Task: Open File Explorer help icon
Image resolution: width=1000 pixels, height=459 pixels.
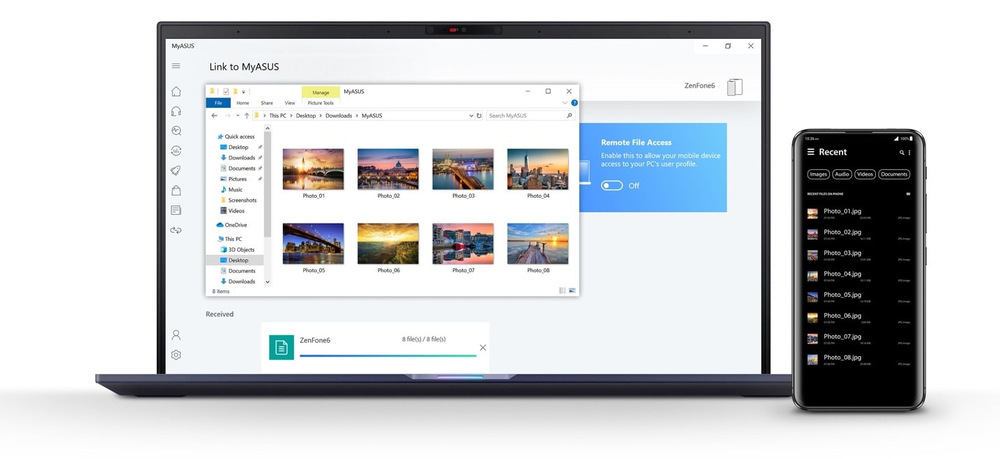Action: [574, 103]
